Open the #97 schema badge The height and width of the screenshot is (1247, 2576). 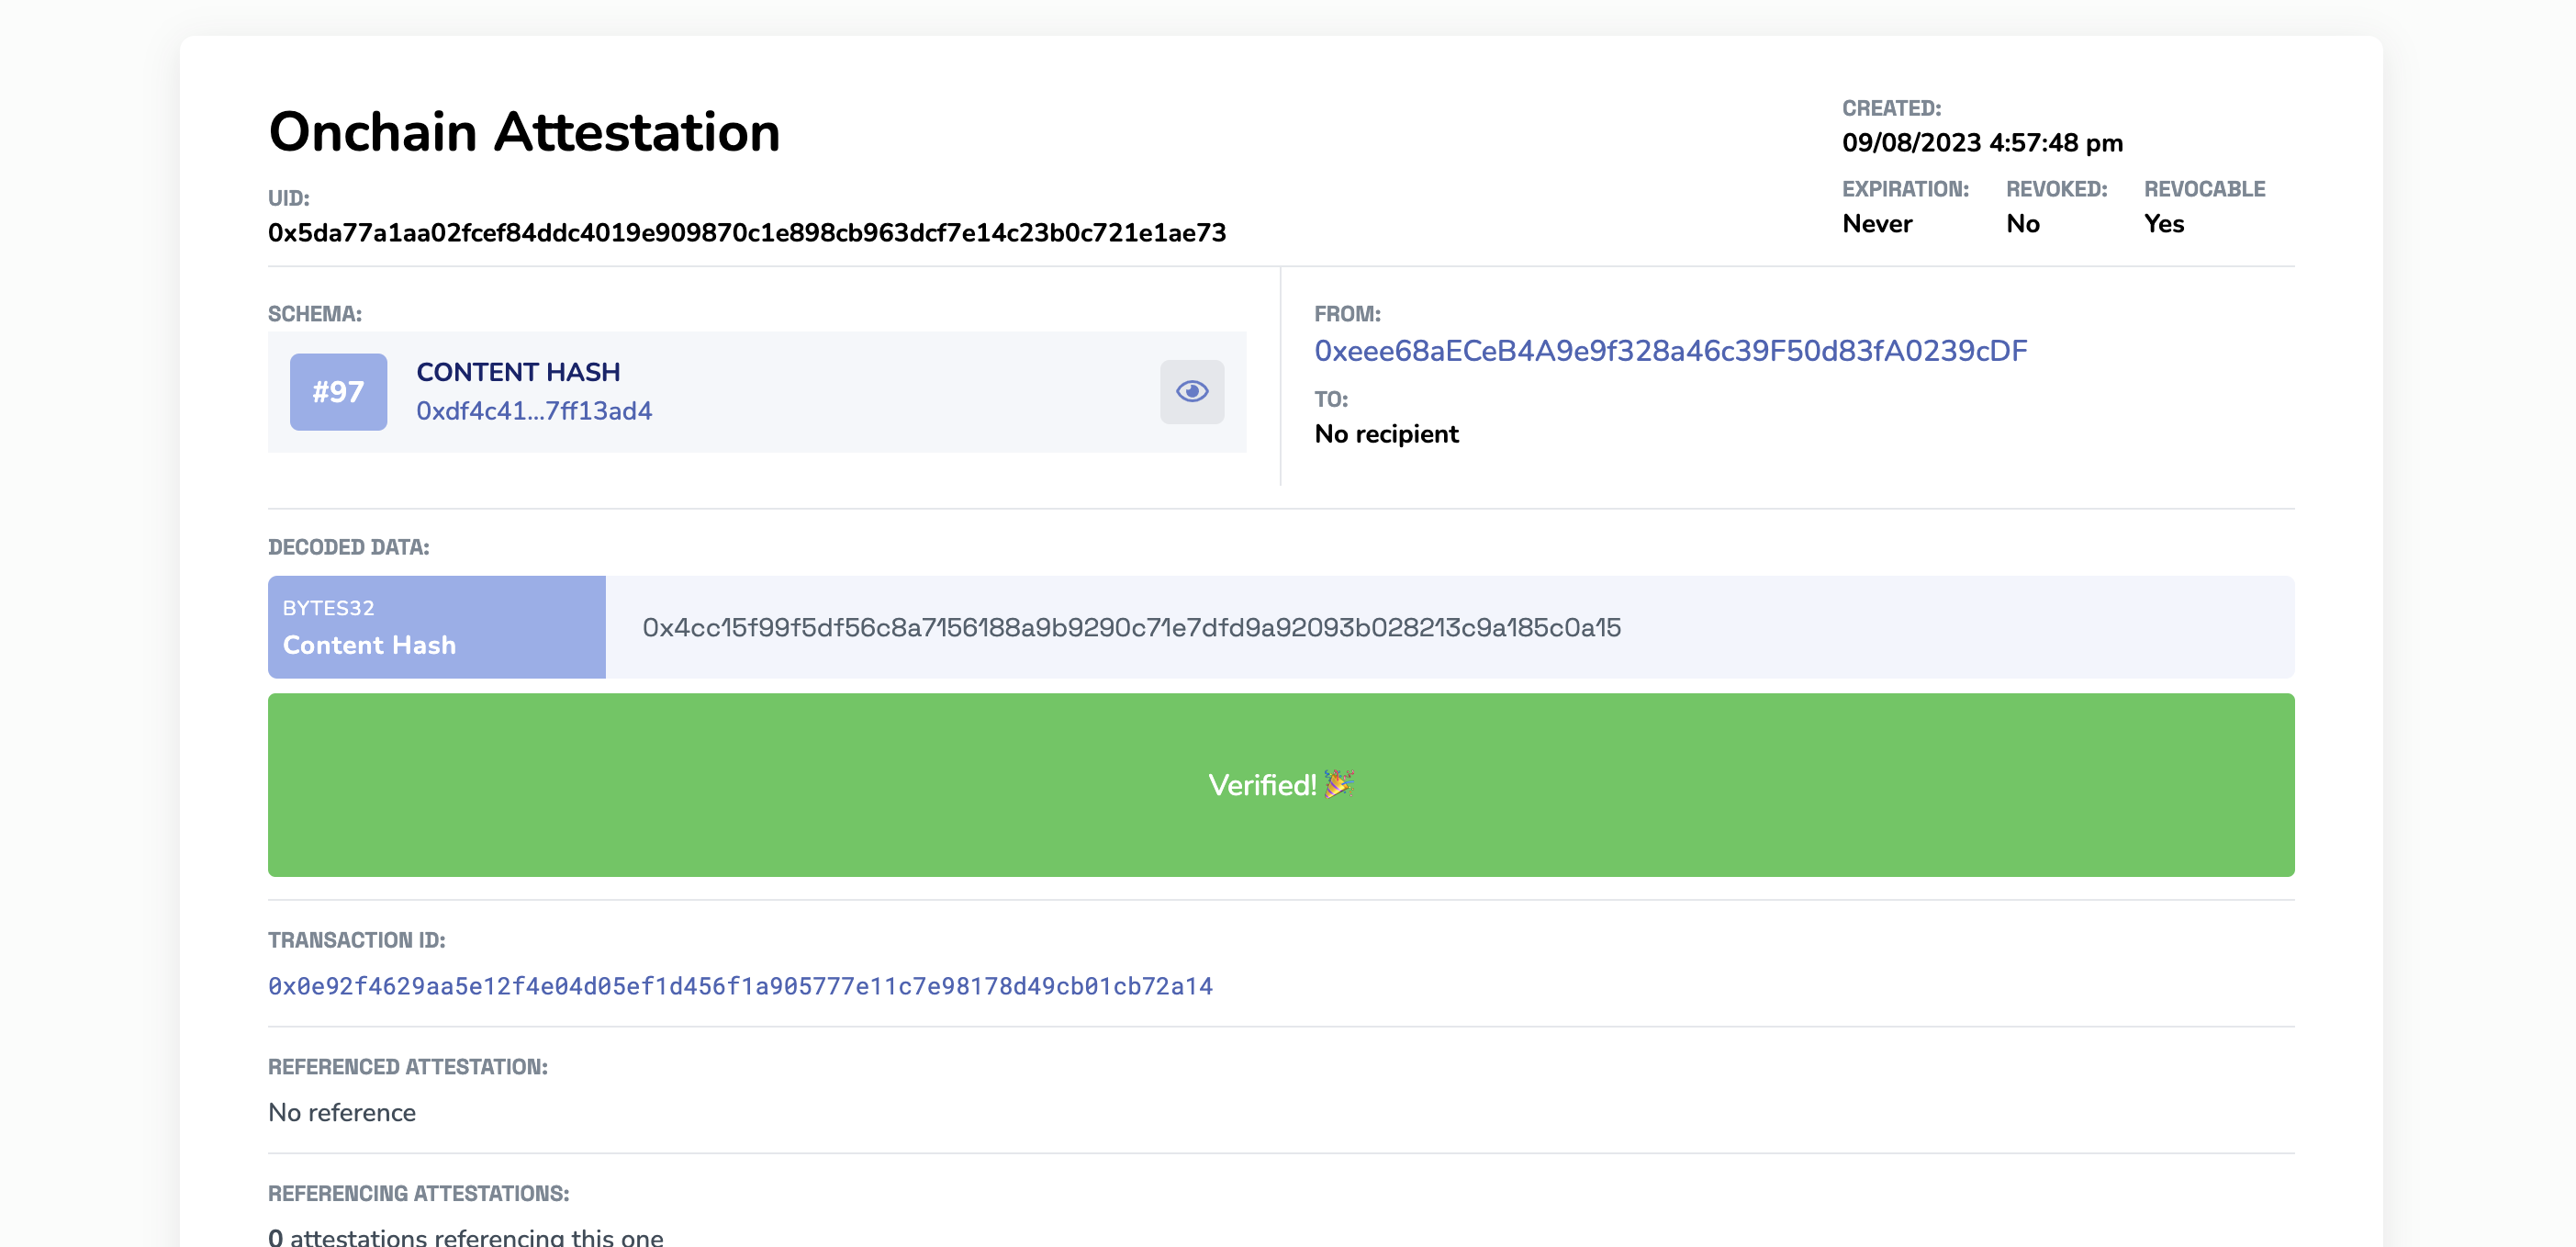click(x=338, y=392)
